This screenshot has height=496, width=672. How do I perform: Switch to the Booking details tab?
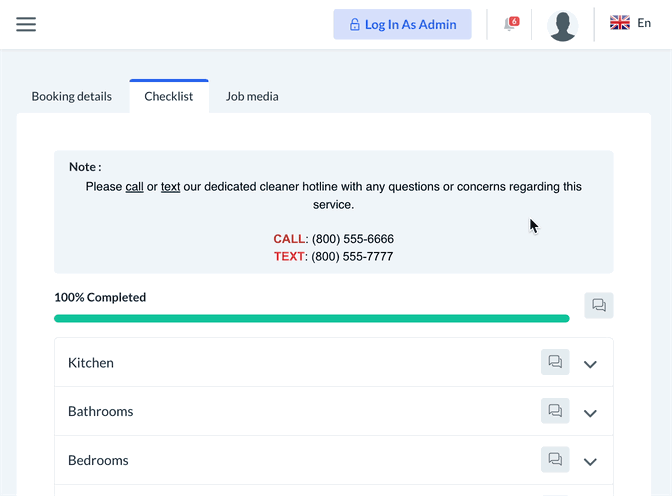[x=72, y=96]
